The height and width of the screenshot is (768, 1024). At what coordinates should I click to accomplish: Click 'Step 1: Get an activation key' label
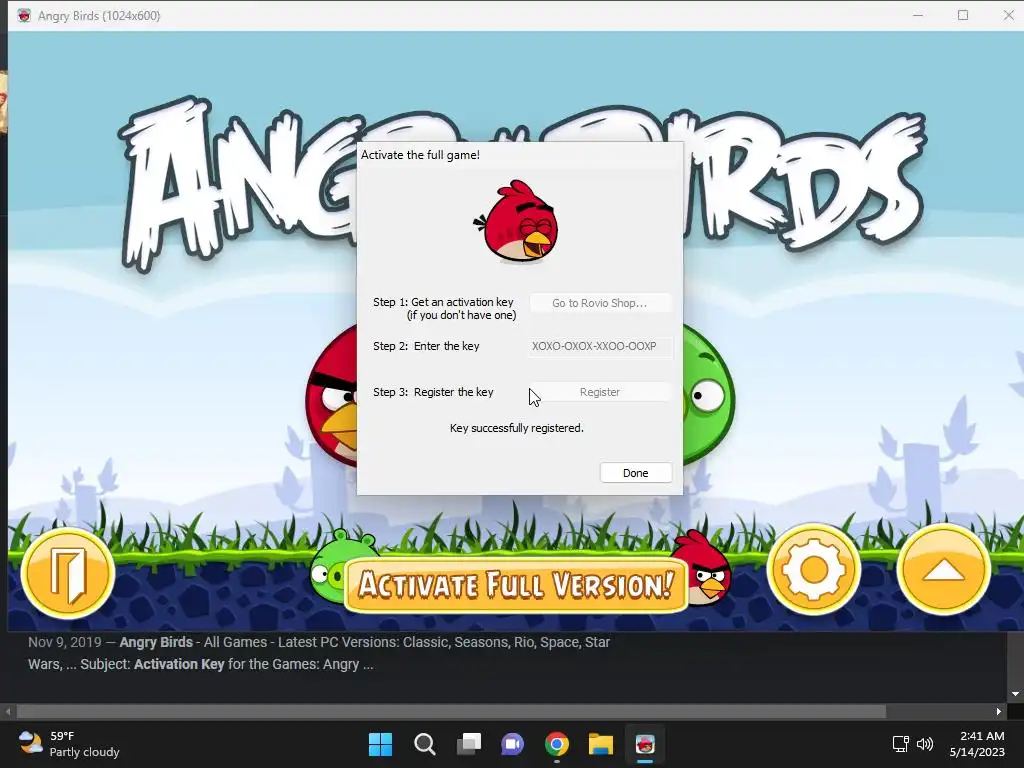coord(444,308)
